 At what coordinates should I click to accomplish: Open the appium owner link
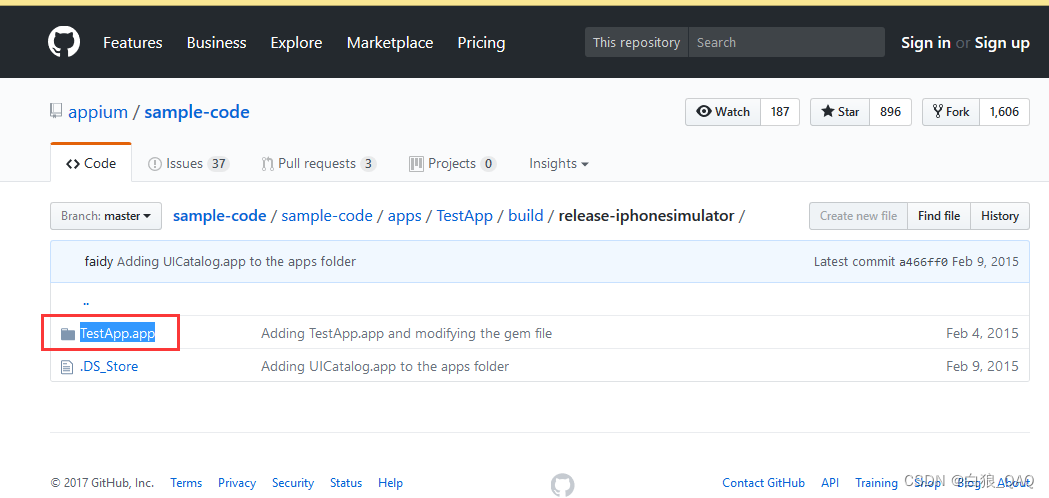click(98, 112)
